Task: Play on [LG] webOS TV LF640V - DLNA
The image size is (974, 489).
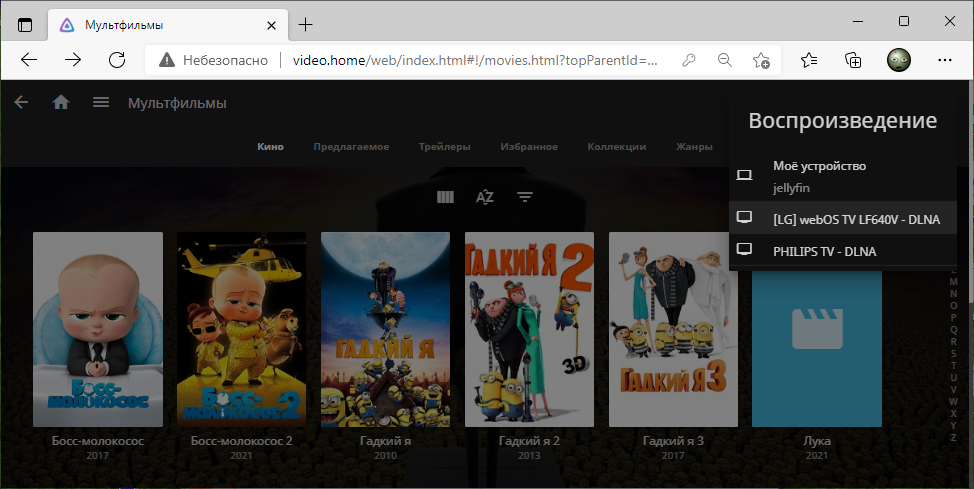Action: (x=843, y=218)
